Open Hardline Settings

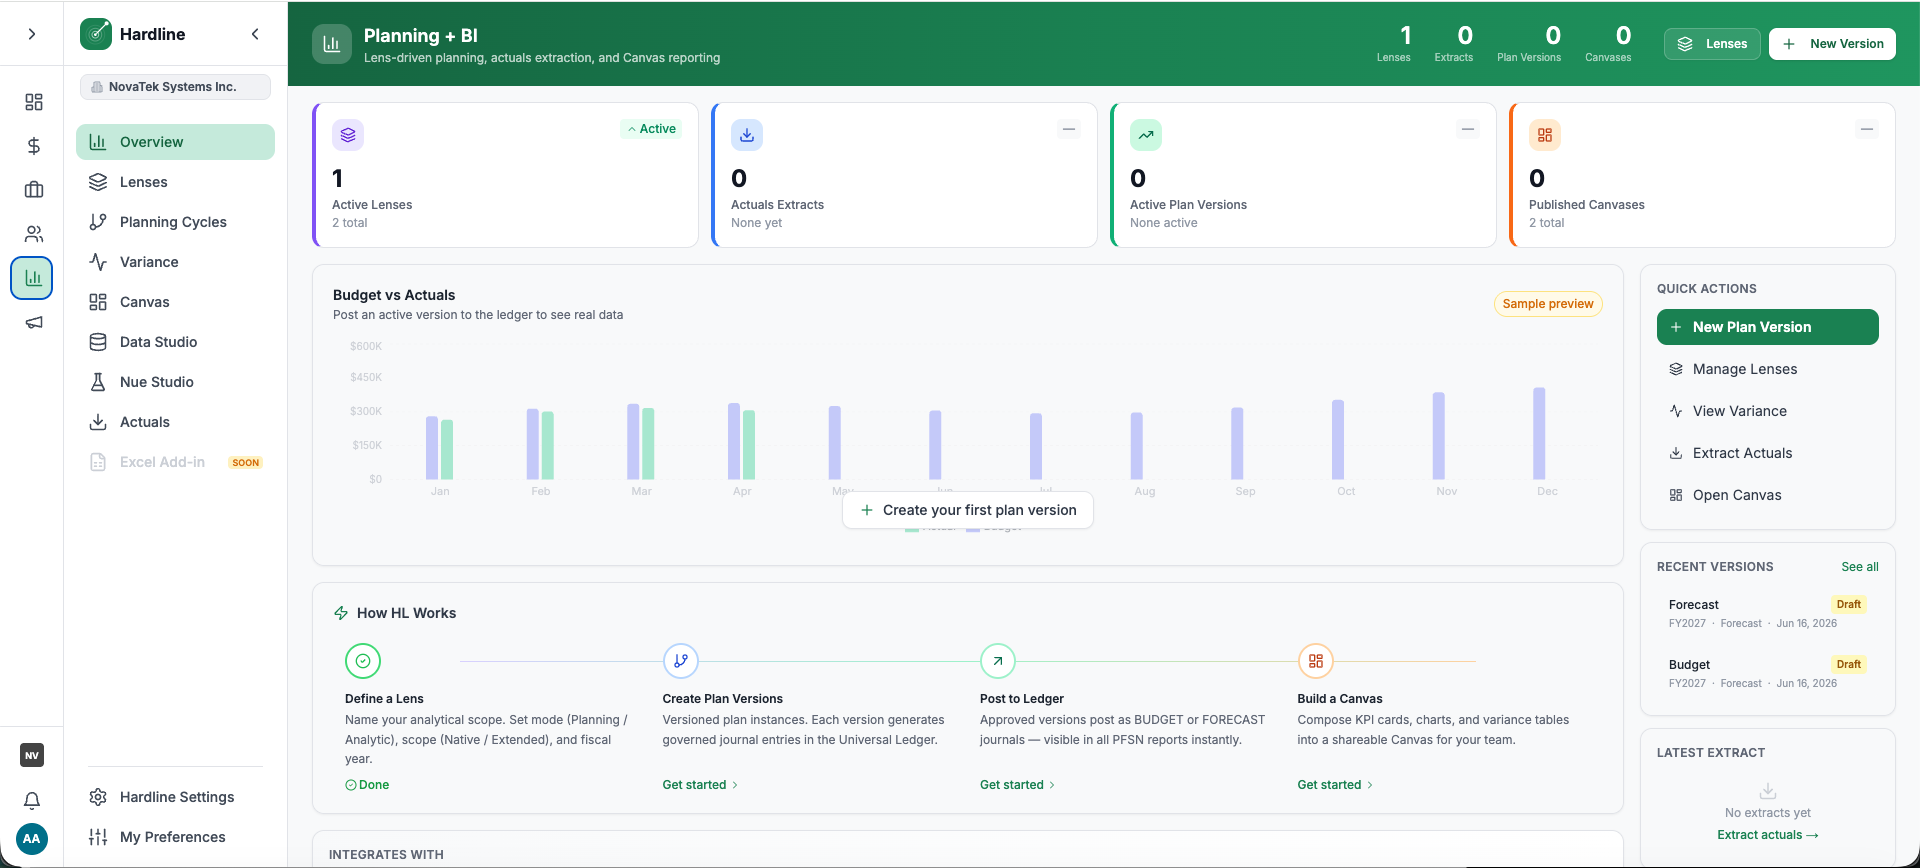pyautogui.click(x=175, y=797)
